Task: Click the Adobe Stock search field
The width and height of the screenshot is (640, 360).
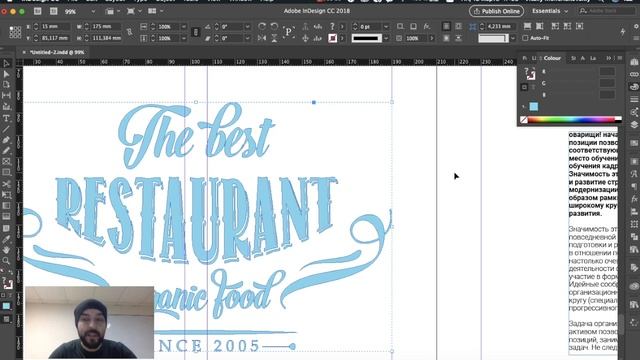Action: click(607, 11)
